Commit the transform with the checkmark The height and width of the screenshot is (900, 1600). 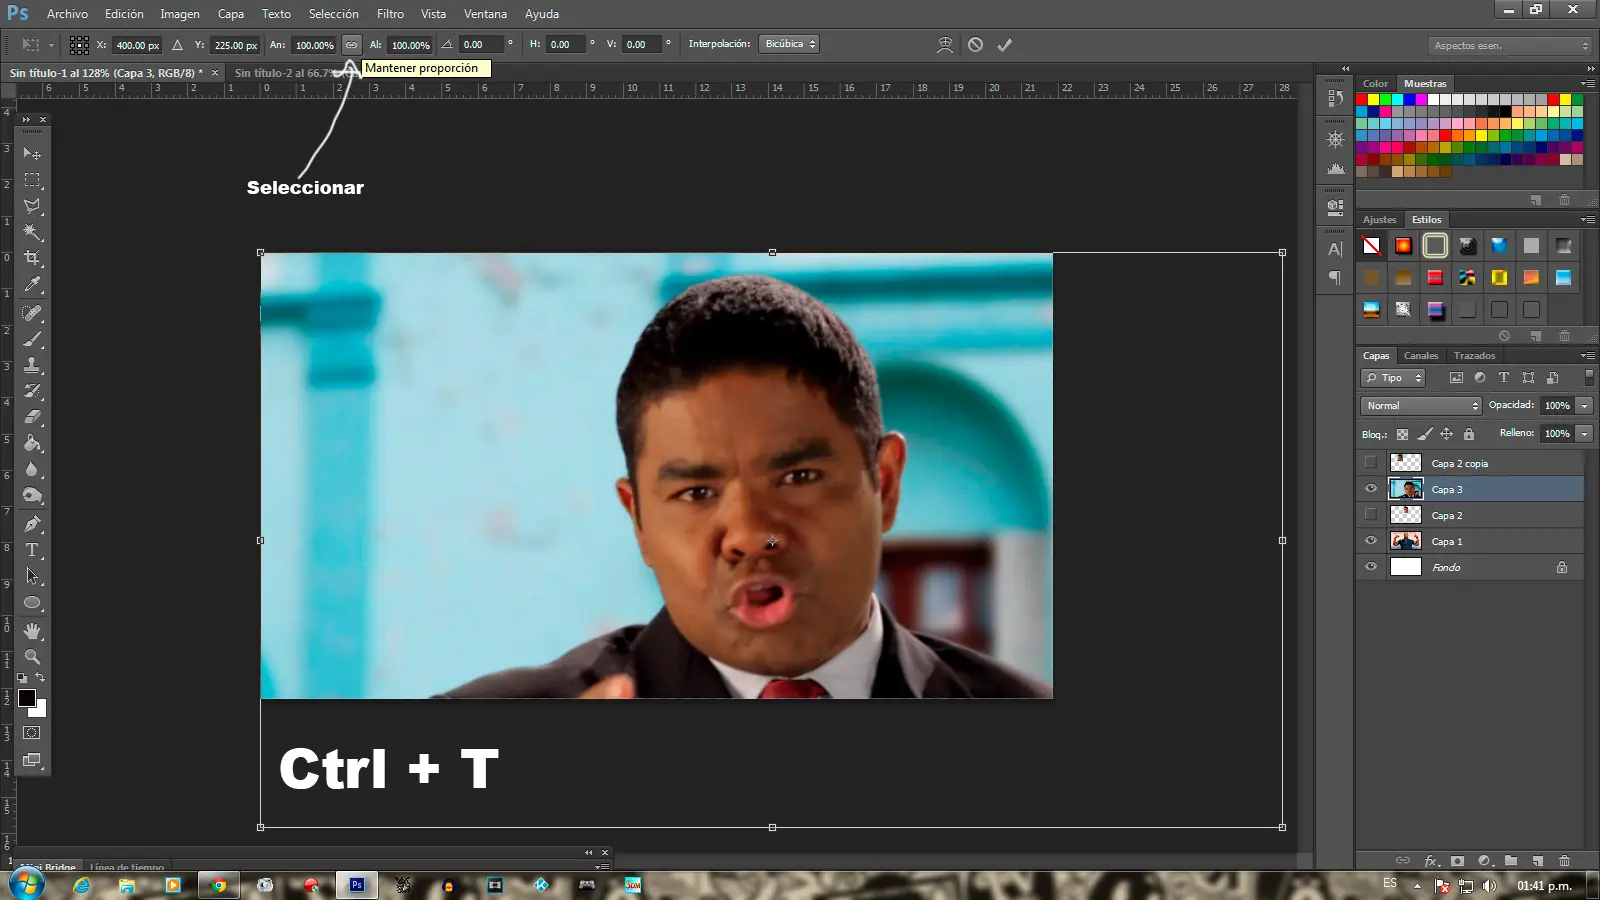click(1004, 45)
